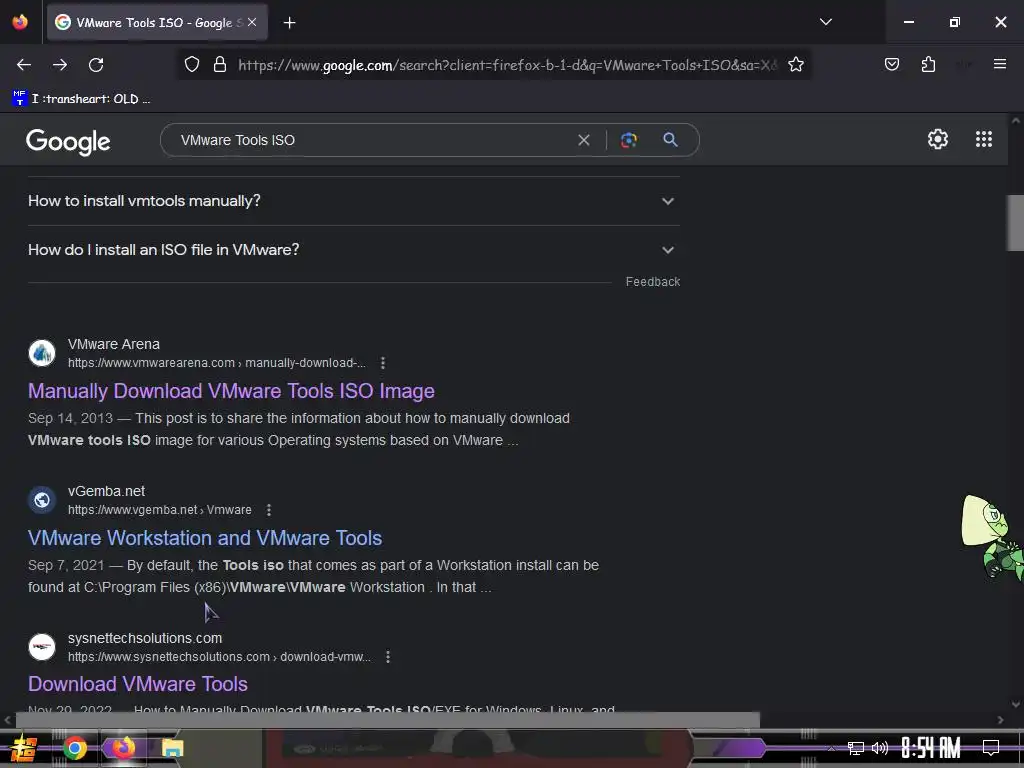
Task: Expand 'How do I install an ISO file in VMware?'
Action: (353, 250)
